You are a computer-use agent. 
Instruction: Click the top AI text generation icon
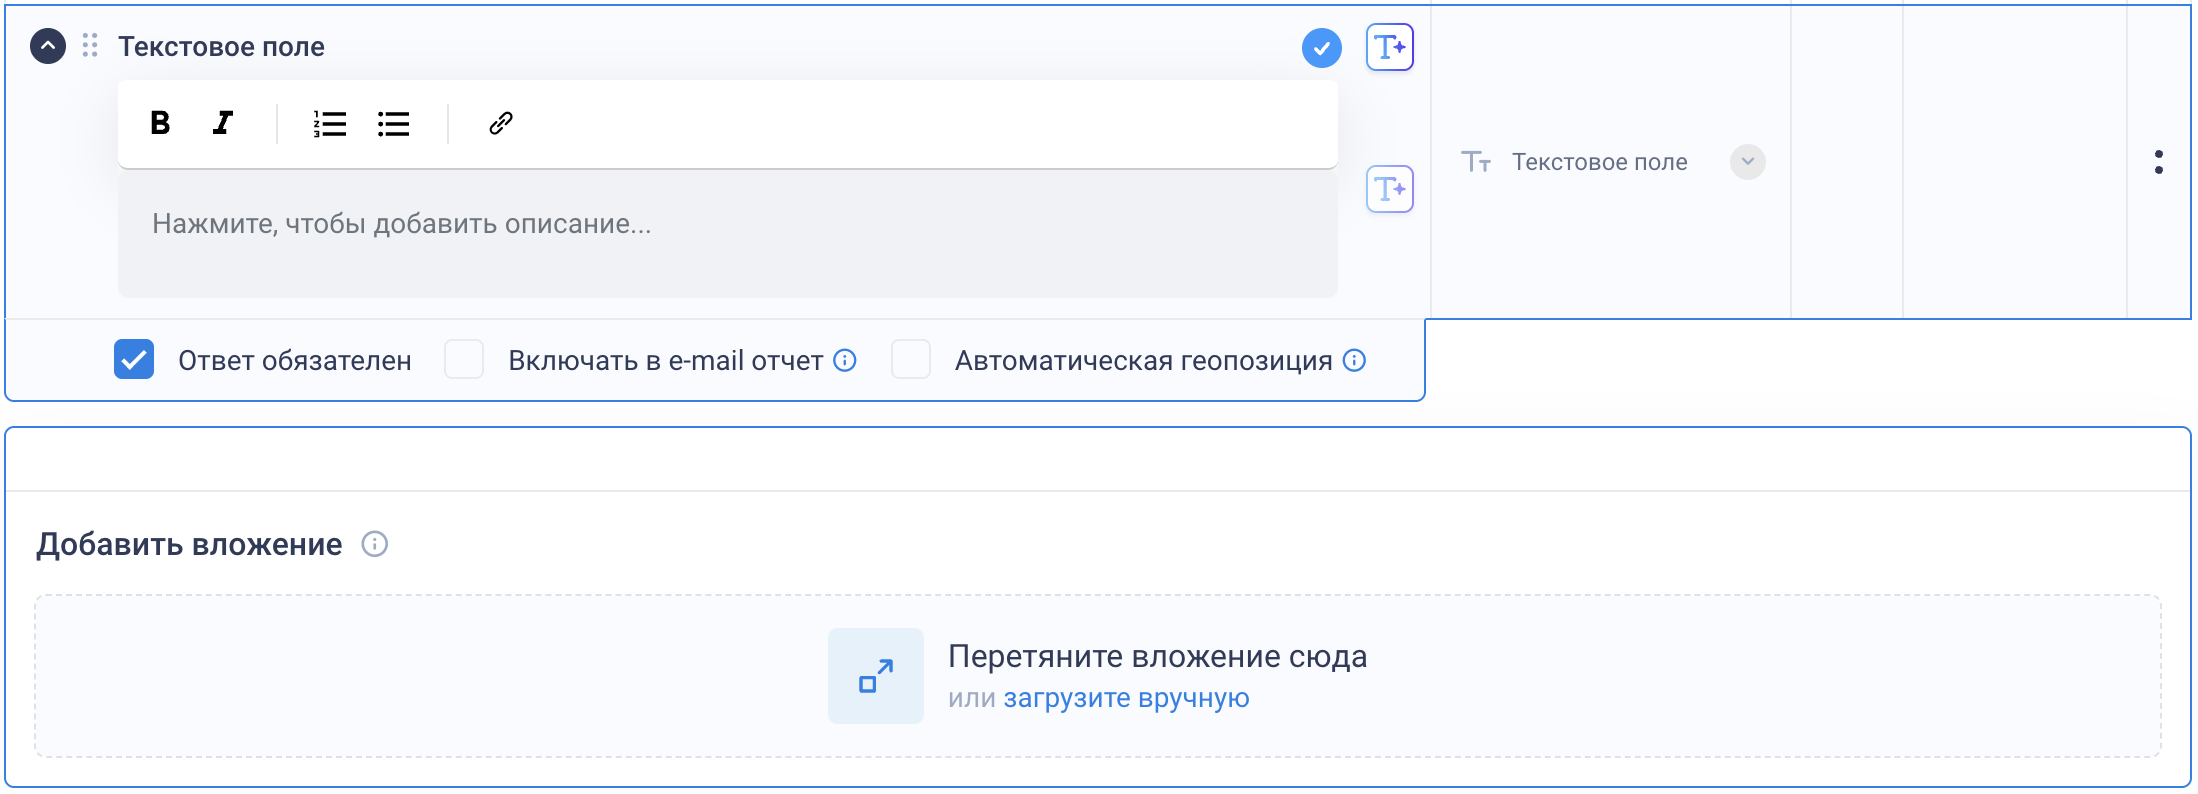1390,47
